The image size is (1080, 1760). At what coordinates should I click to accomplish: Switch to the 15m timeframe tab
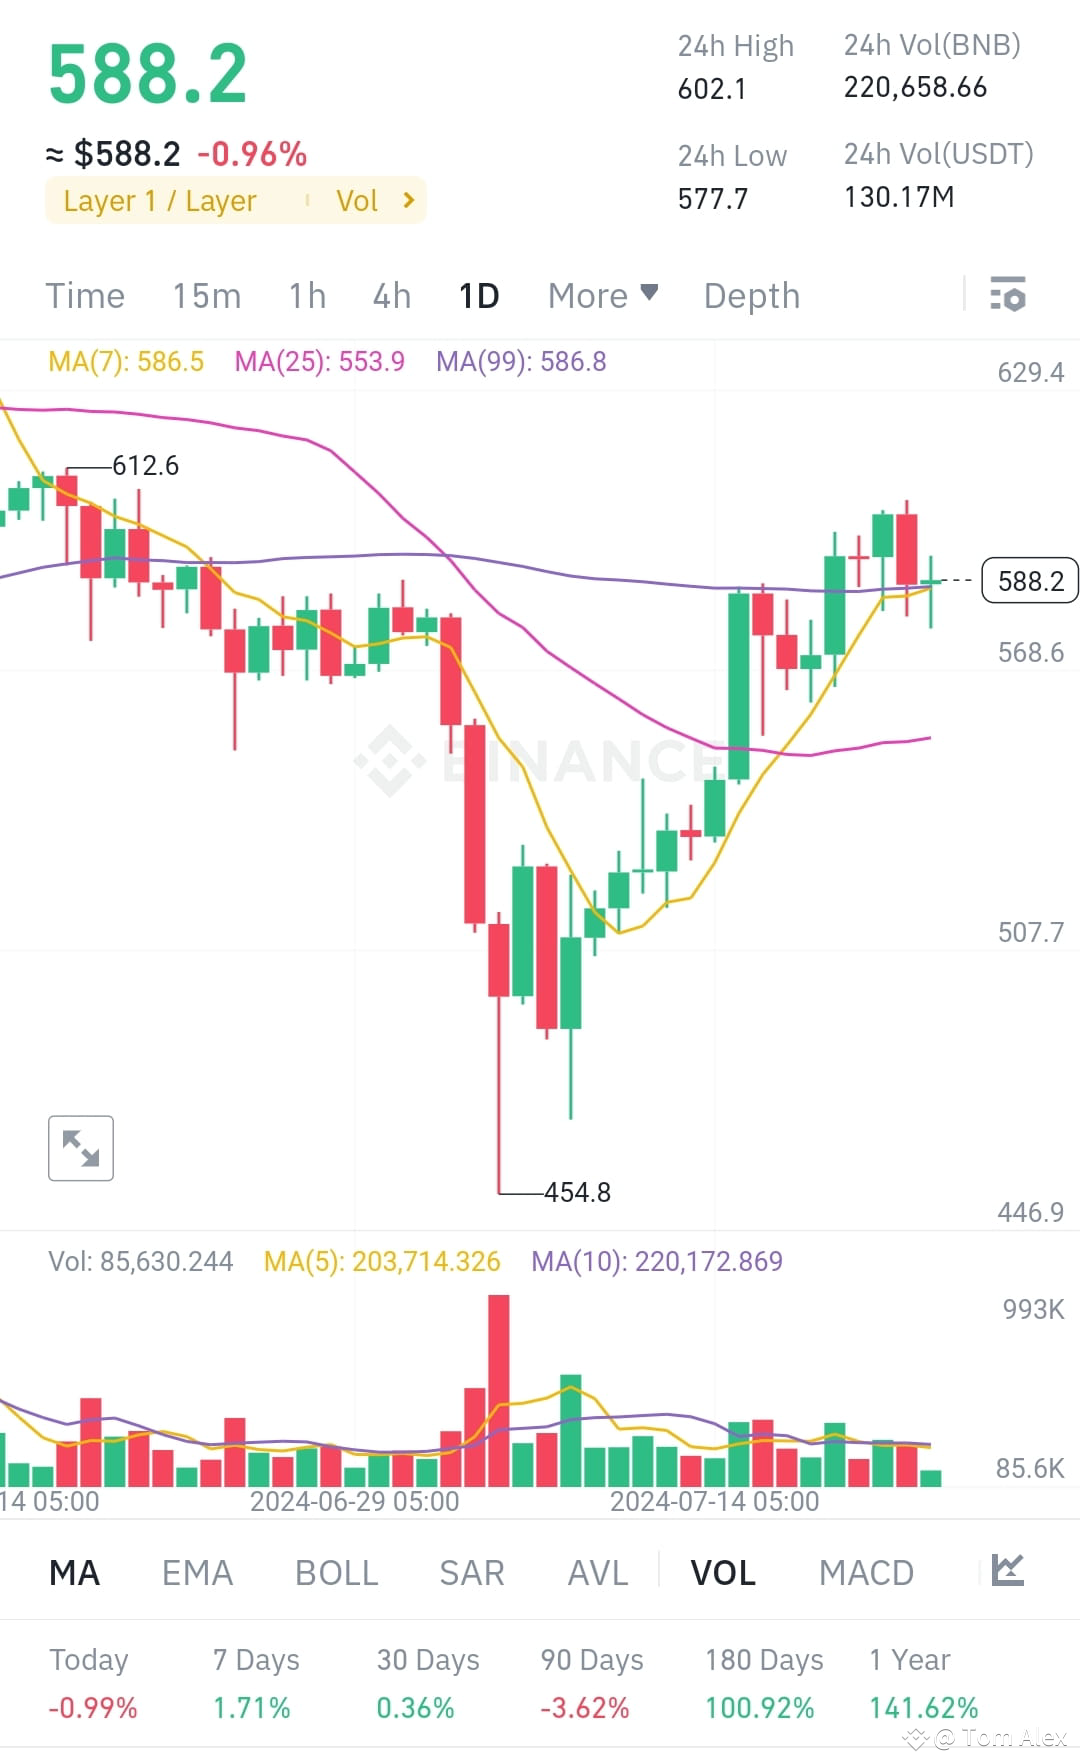tap(206, 295)
